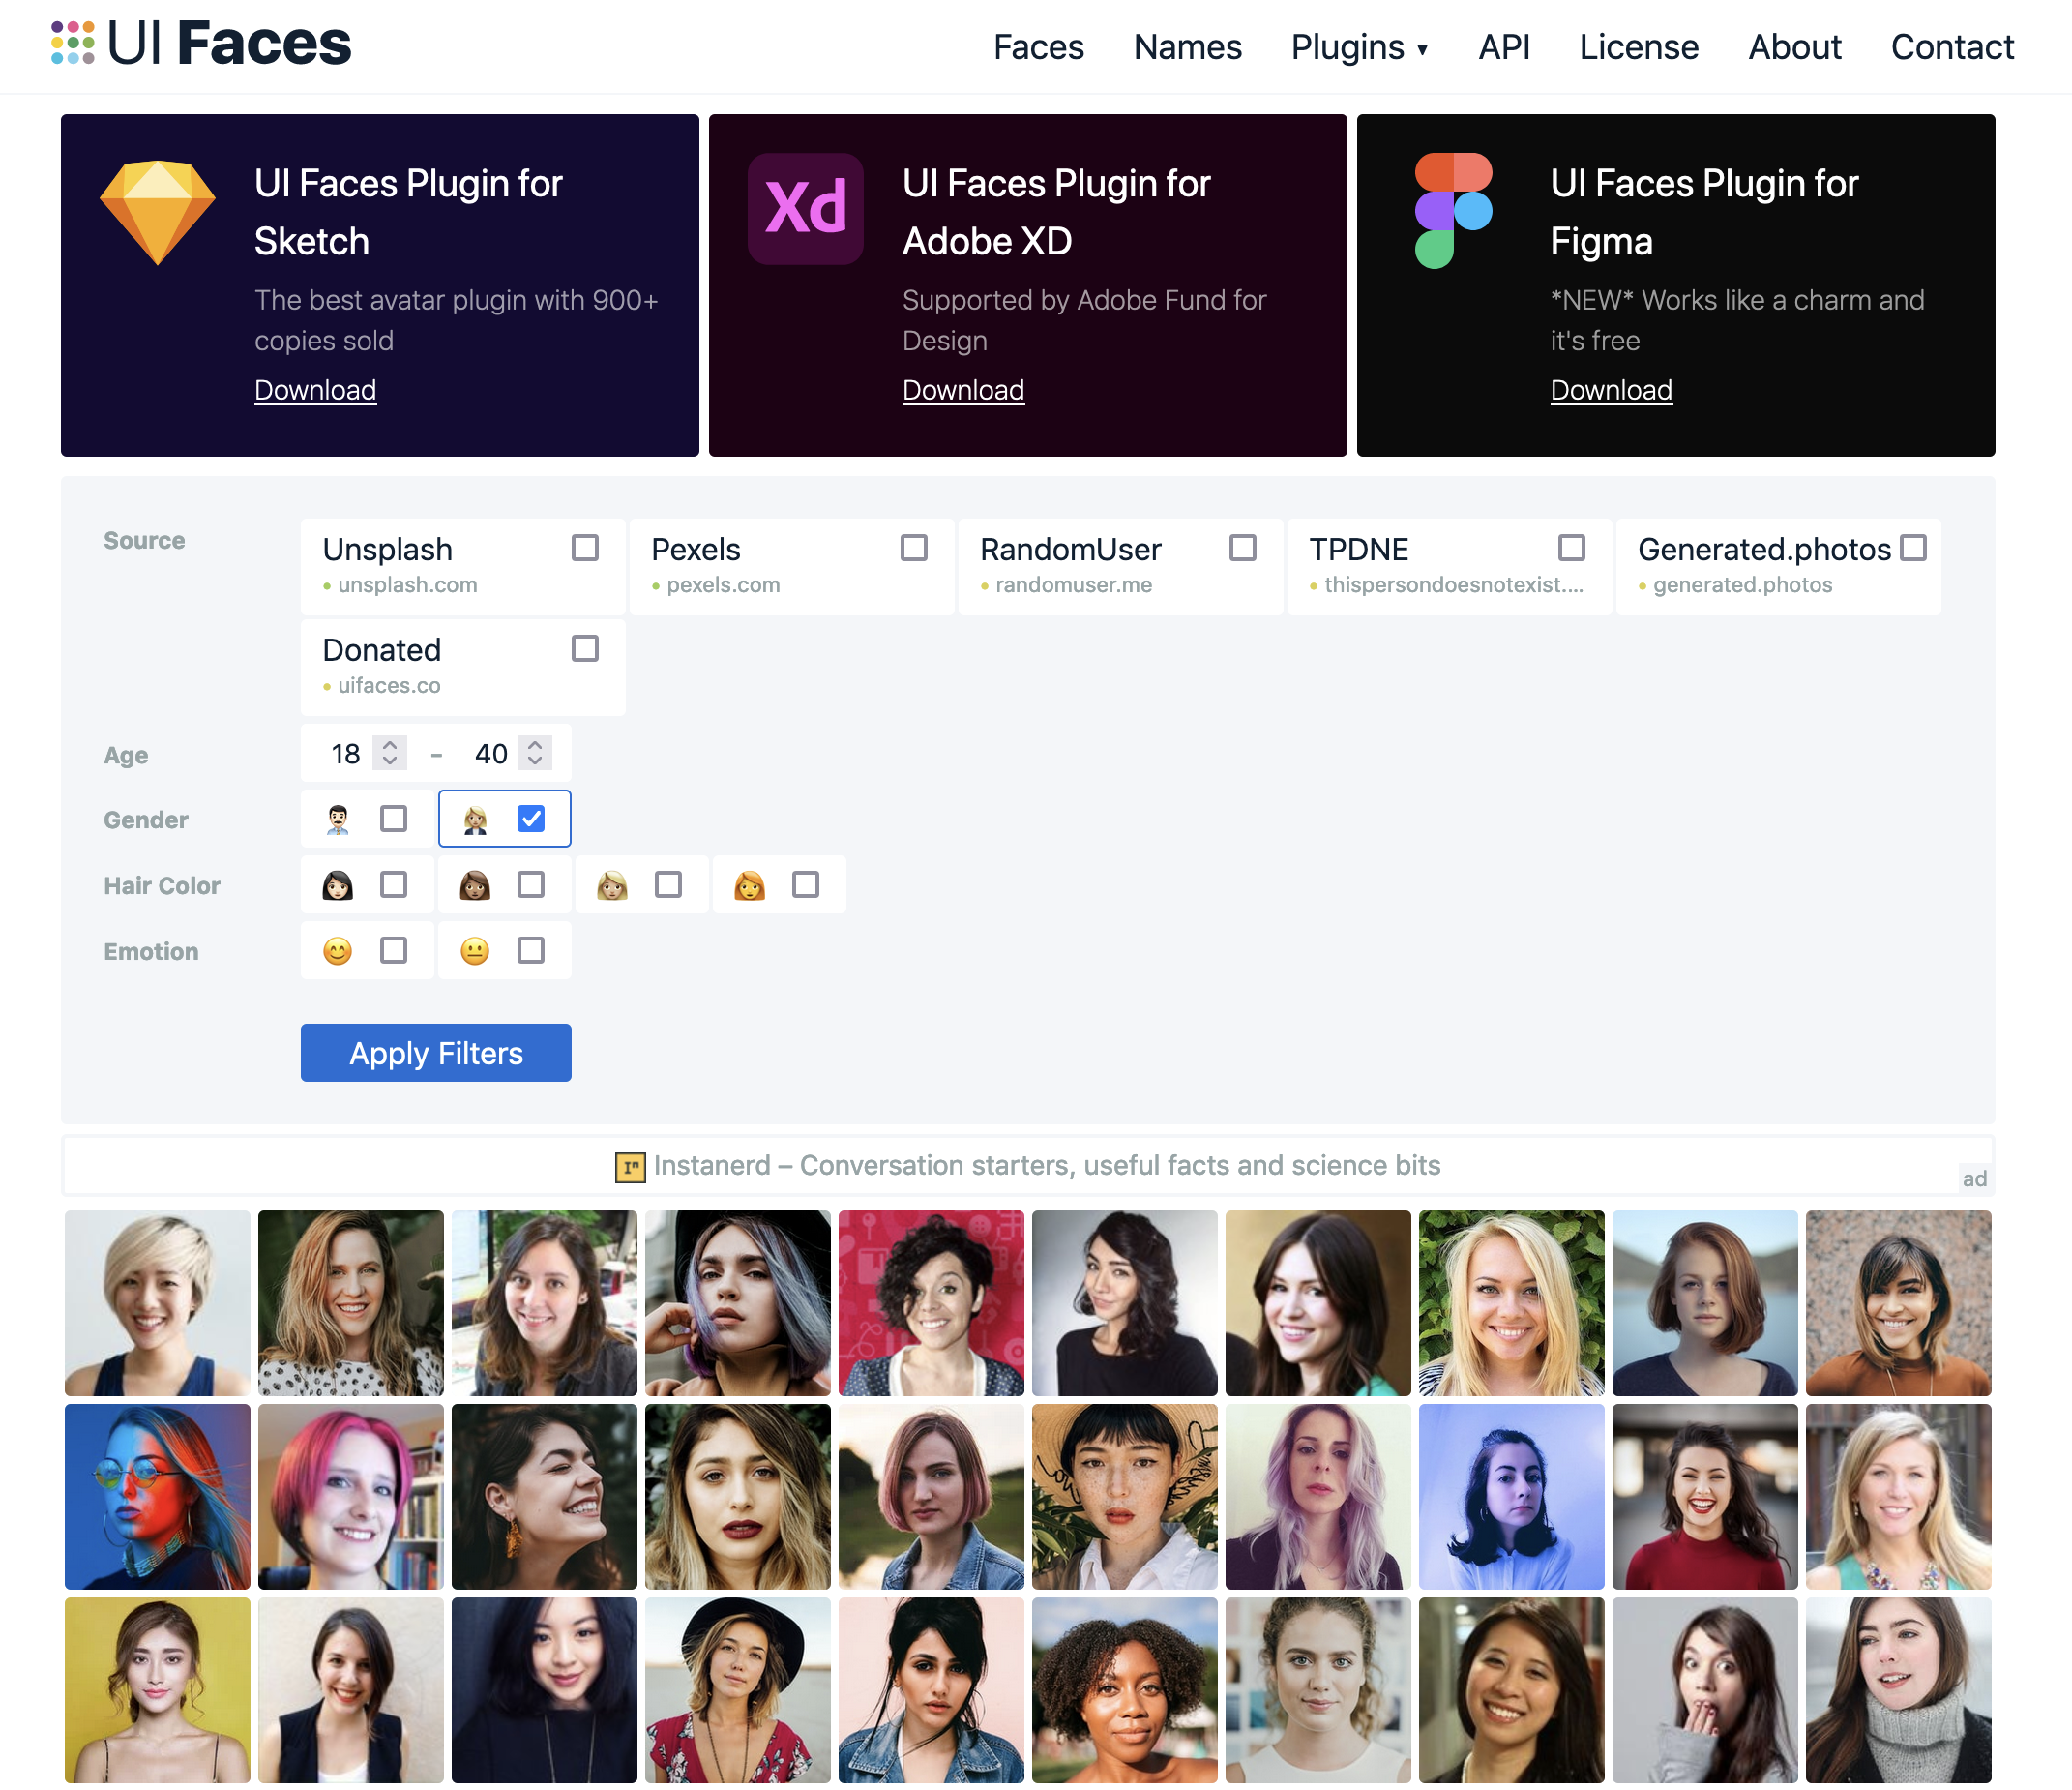2072x1790 pixels.
Task: Click the red hair color emoji
Action: pos(749,885)
